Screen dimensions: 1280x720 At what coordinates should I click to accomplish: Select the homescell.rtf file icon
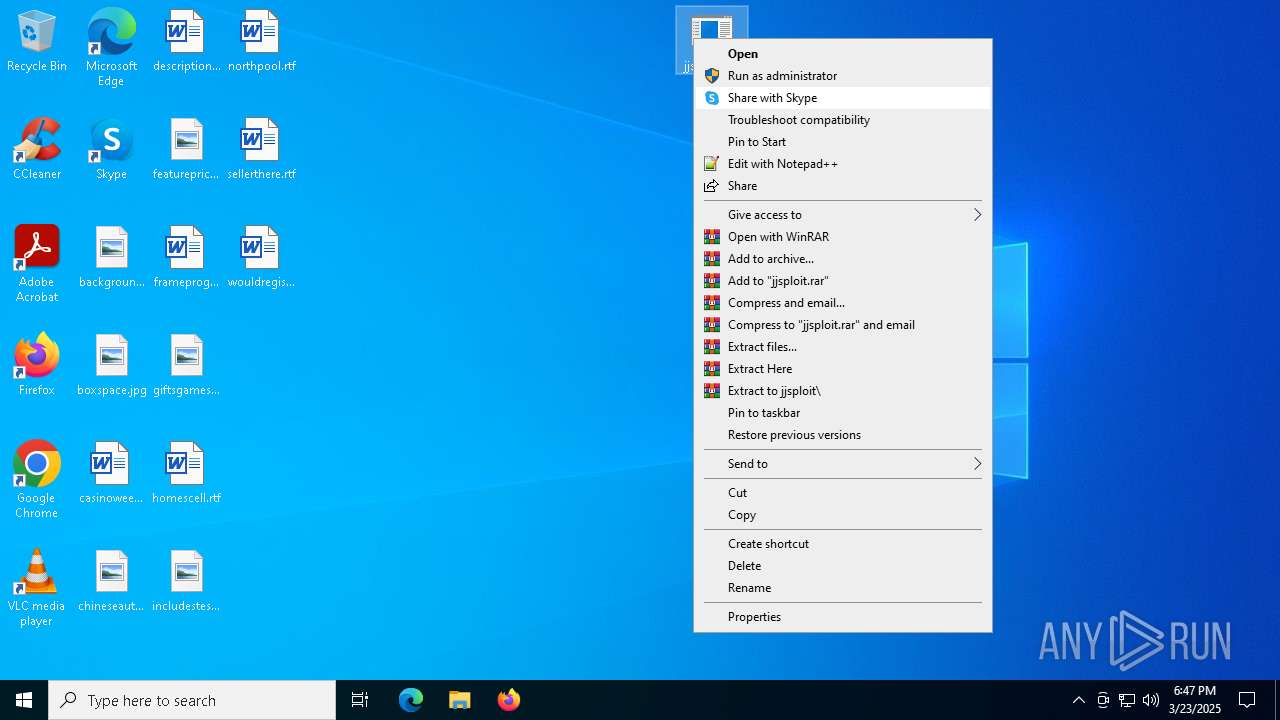(186, 474)
